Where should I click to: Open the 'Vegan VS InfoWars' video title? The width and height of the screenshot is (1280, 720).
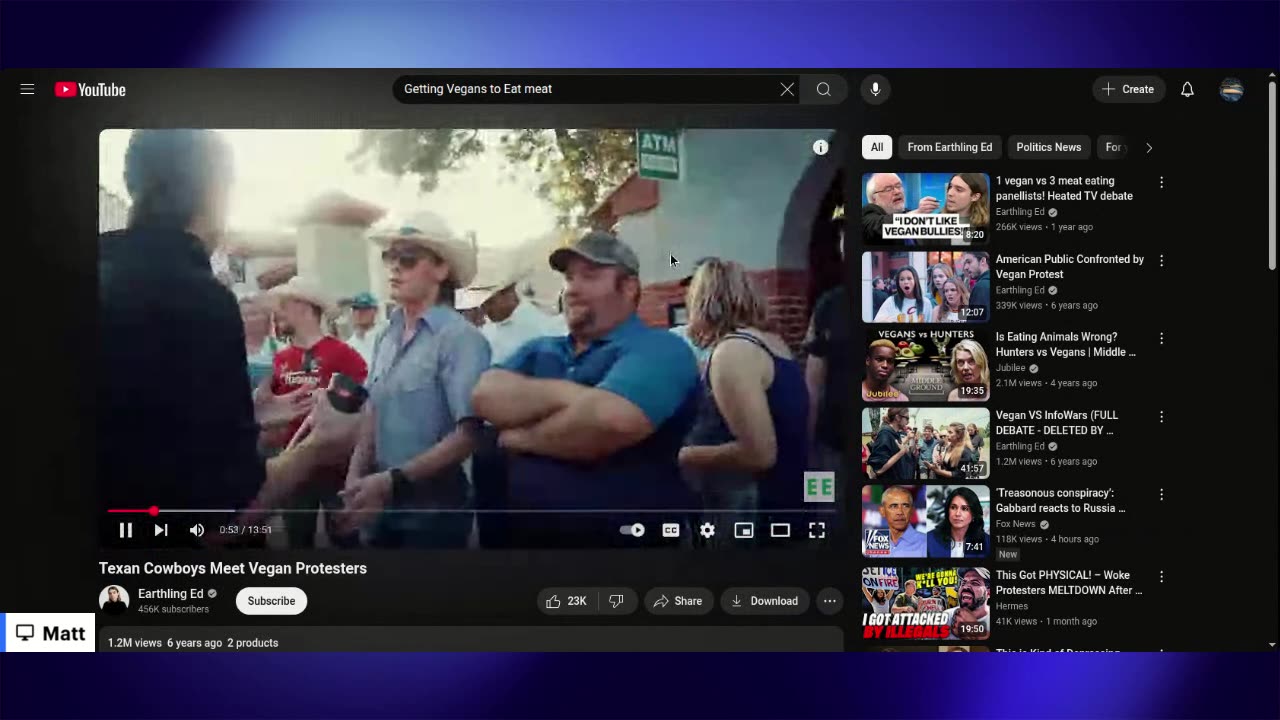[1056, 422]
